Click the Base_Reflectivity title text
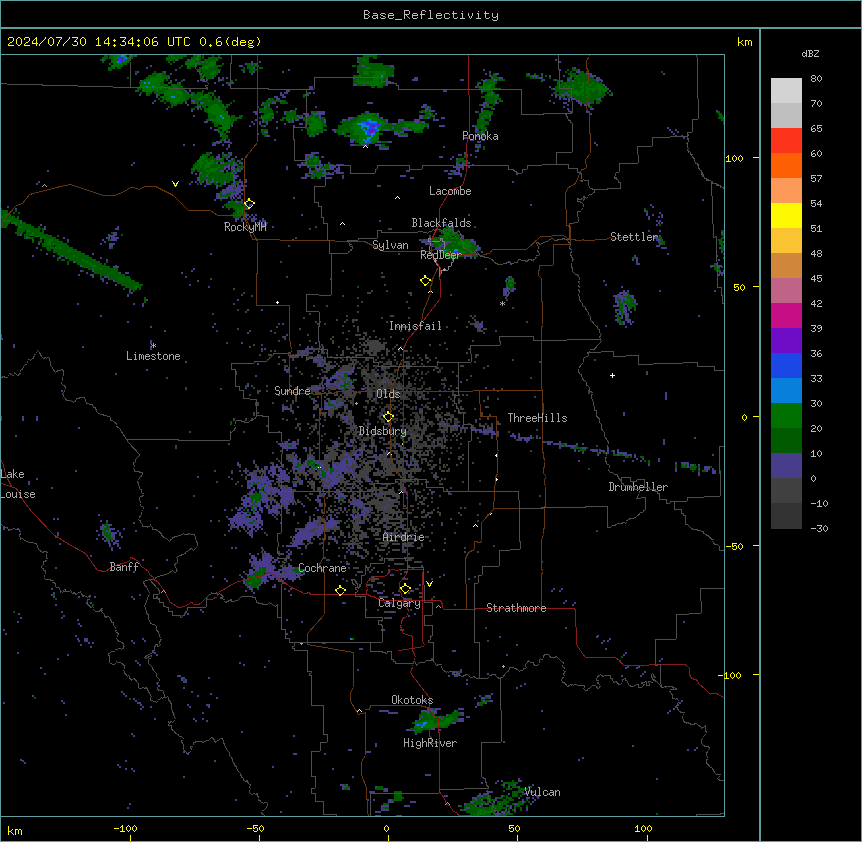 point(431,15)
